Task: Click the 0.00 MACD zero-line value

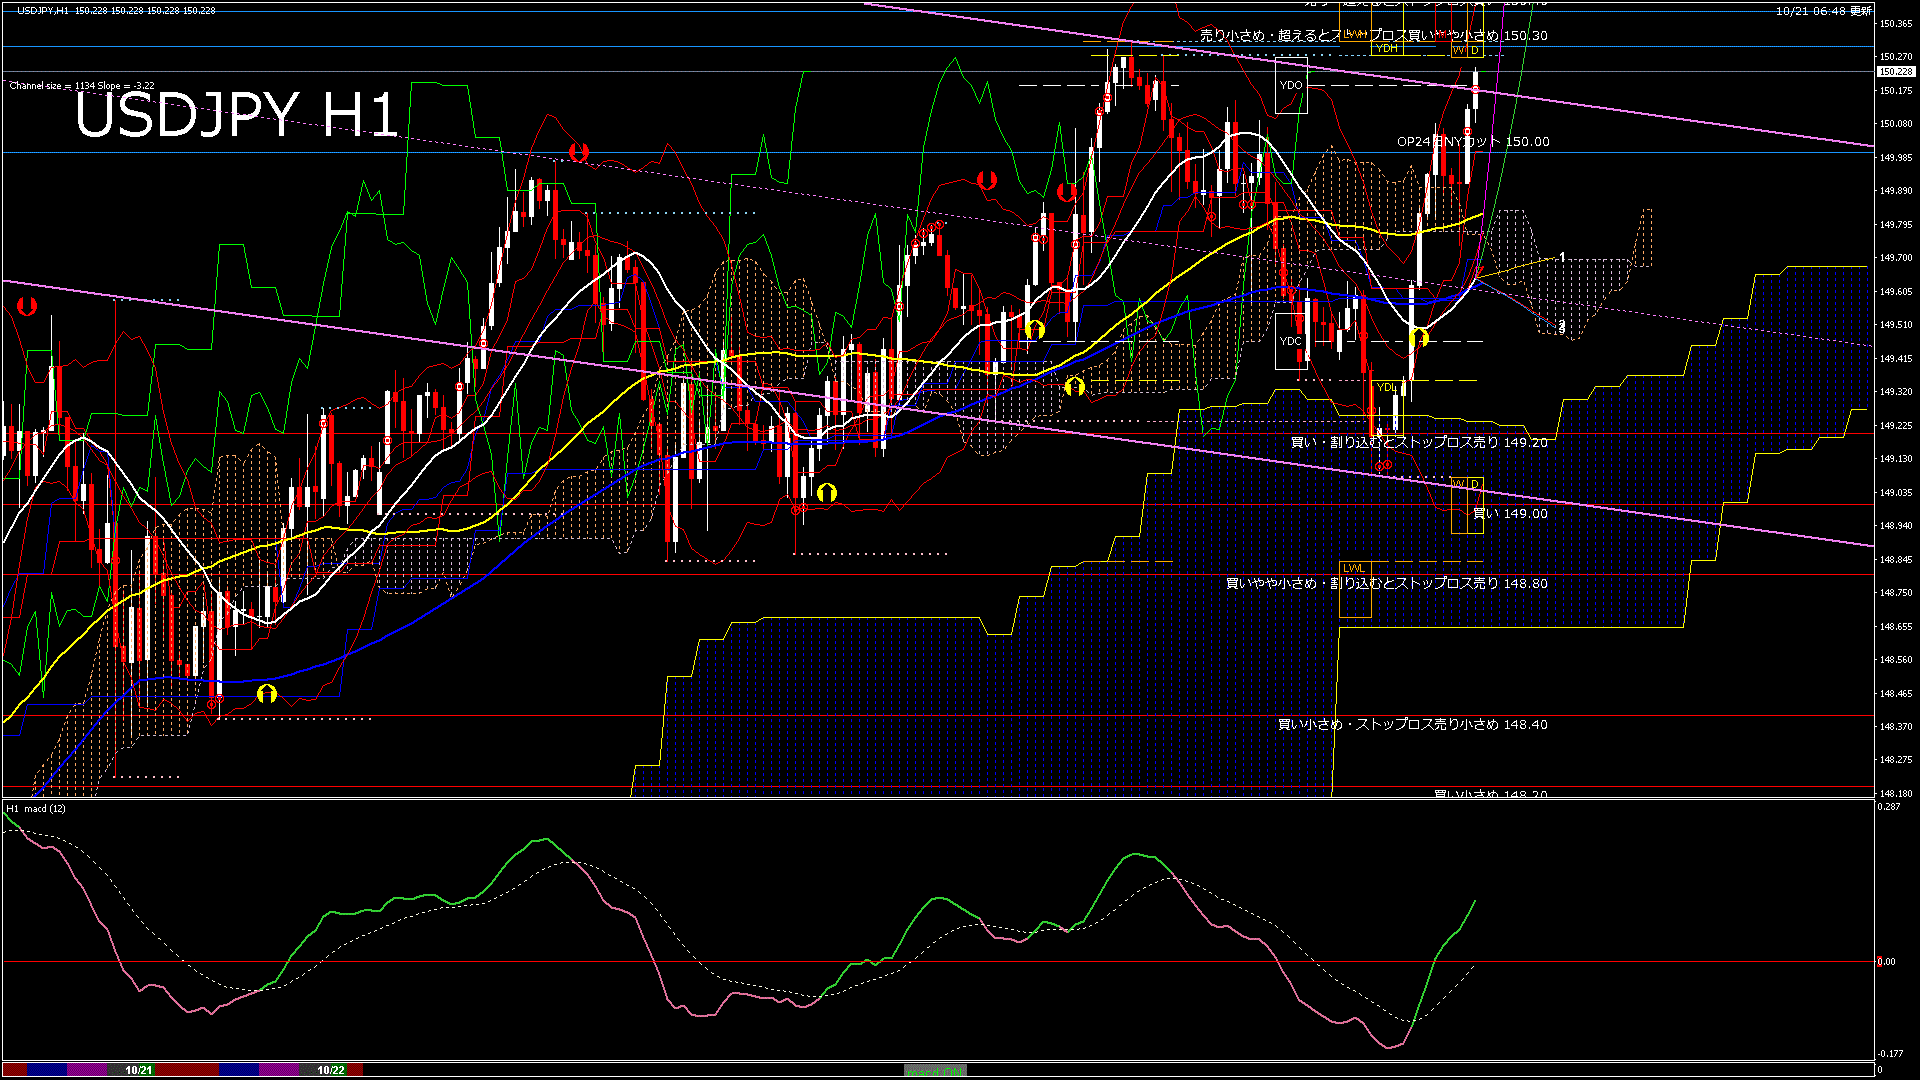Action: (1886, 962)
